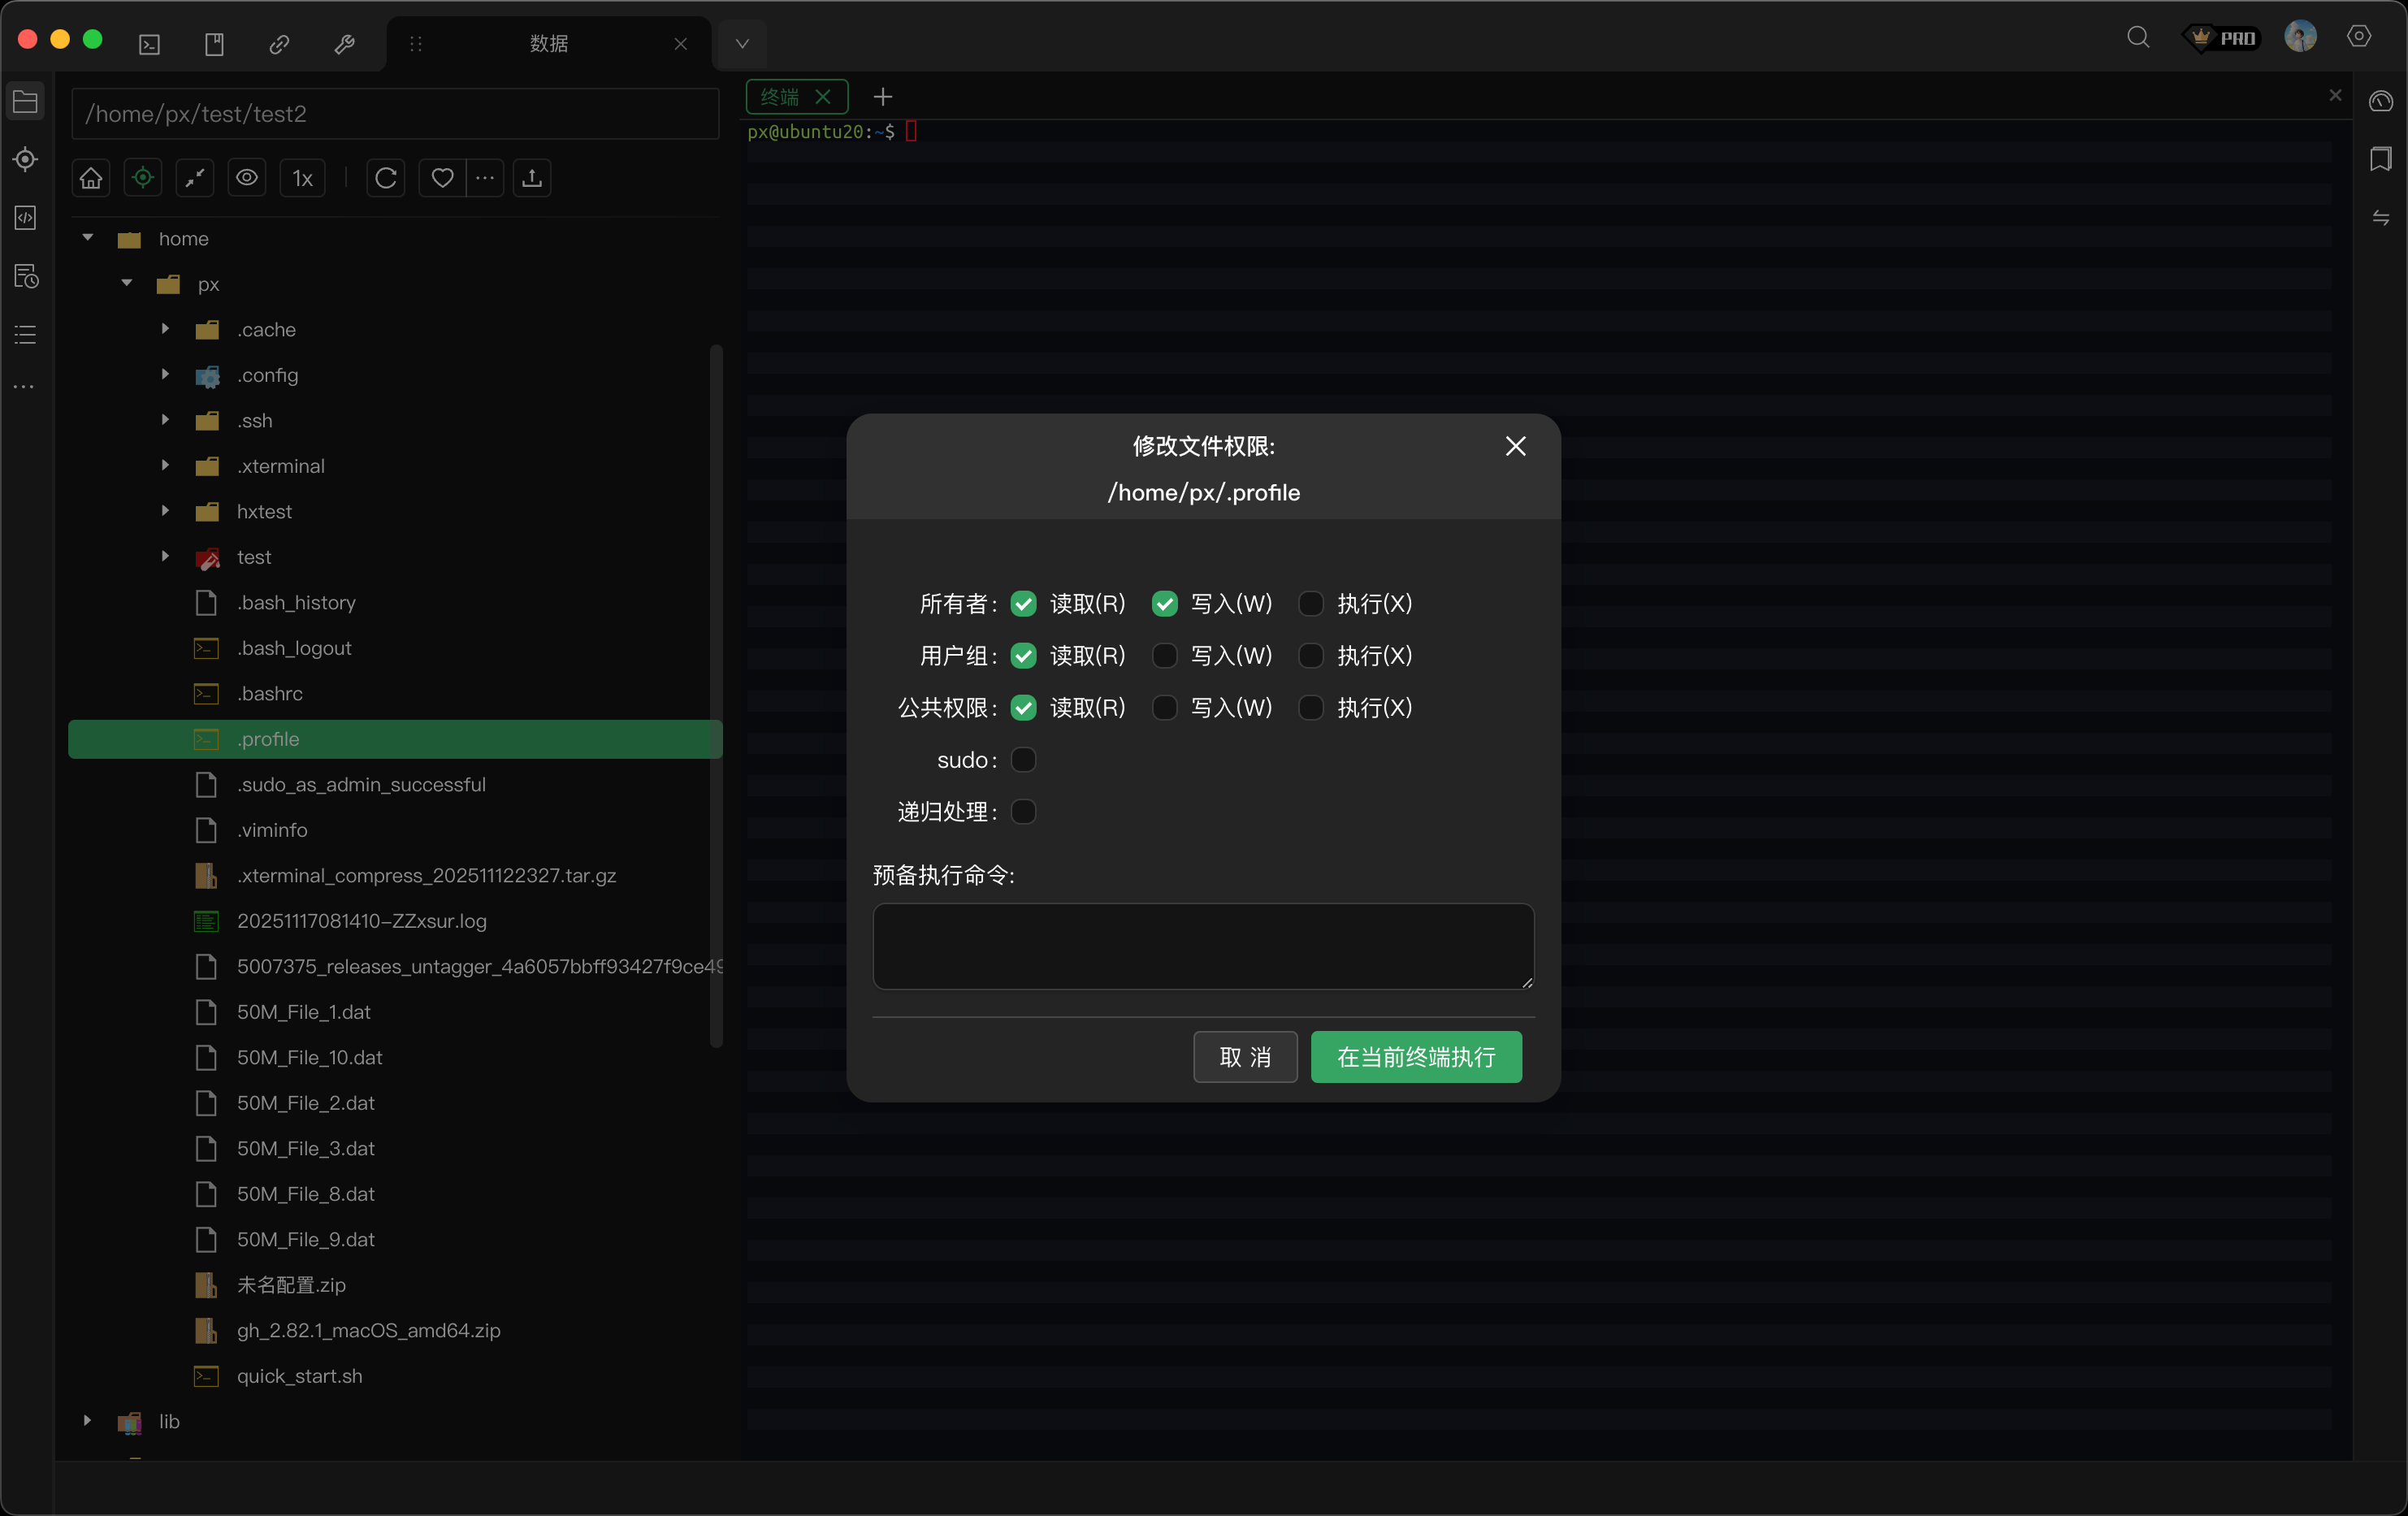Open settings hexagon icon at top right

tap(2358, 37)
